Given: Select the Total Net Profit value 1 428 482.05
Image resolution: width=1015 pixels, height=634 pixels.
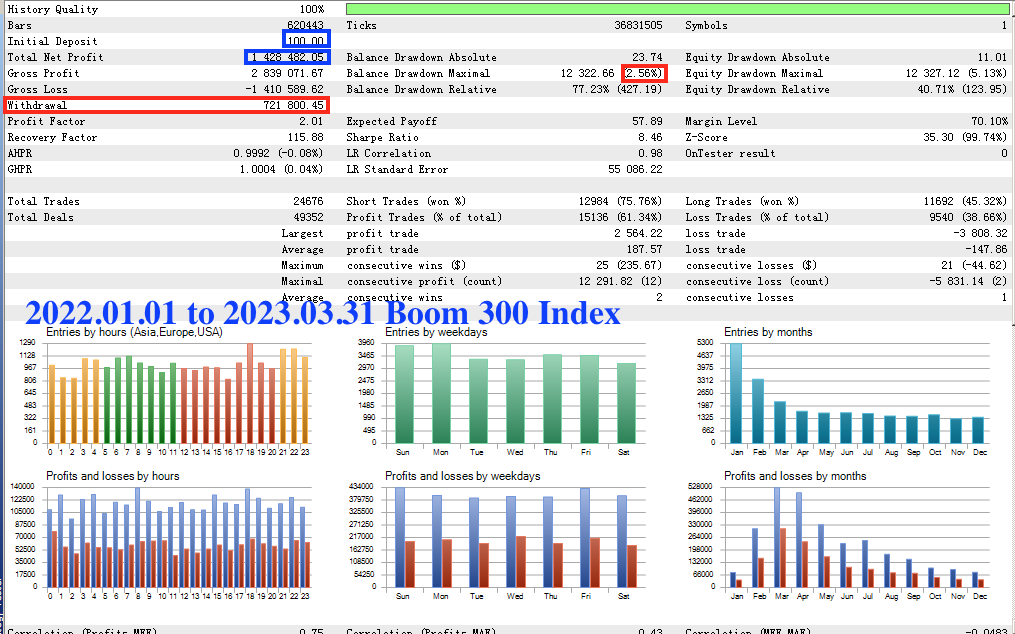Looking at the screenshot, I should tap(287, 57).
